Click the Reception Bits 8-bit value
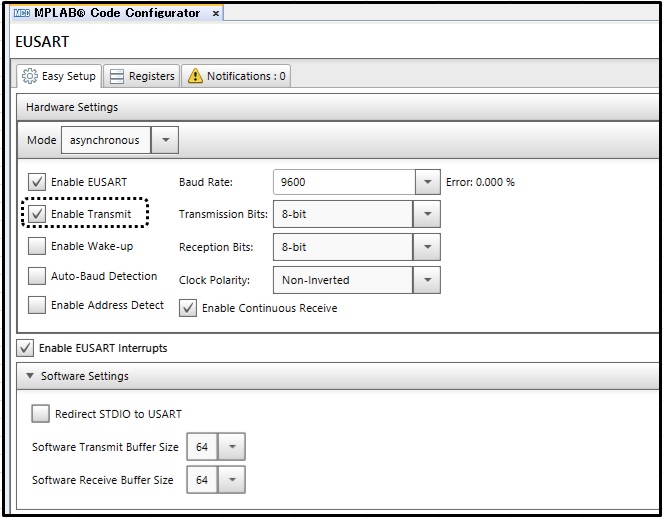This screenshot has height=518, width=663. pos(343,247)
